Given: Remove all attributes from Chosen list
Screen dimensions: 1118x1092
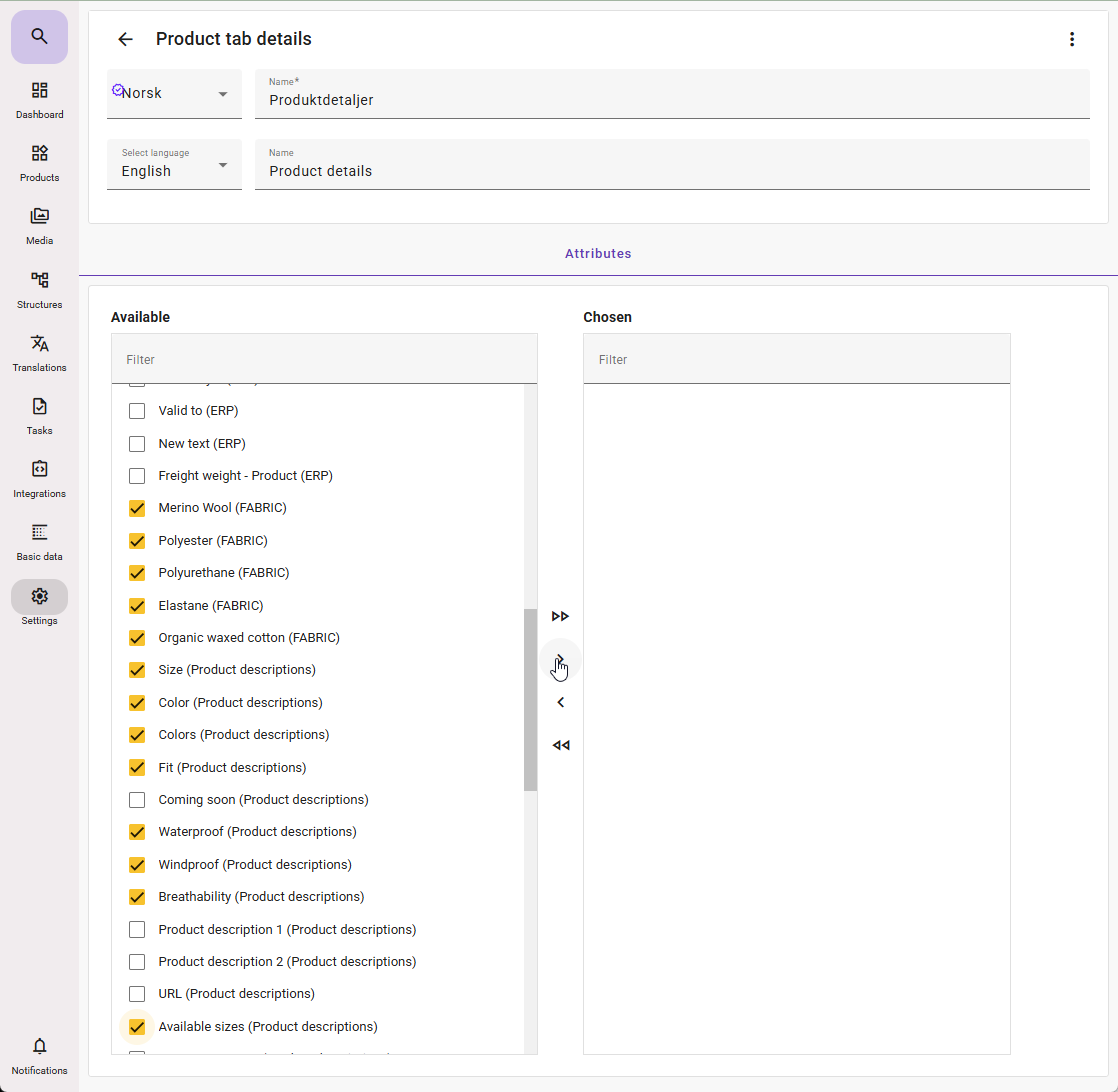Looking at the screenshot, I should click(560, 745).
